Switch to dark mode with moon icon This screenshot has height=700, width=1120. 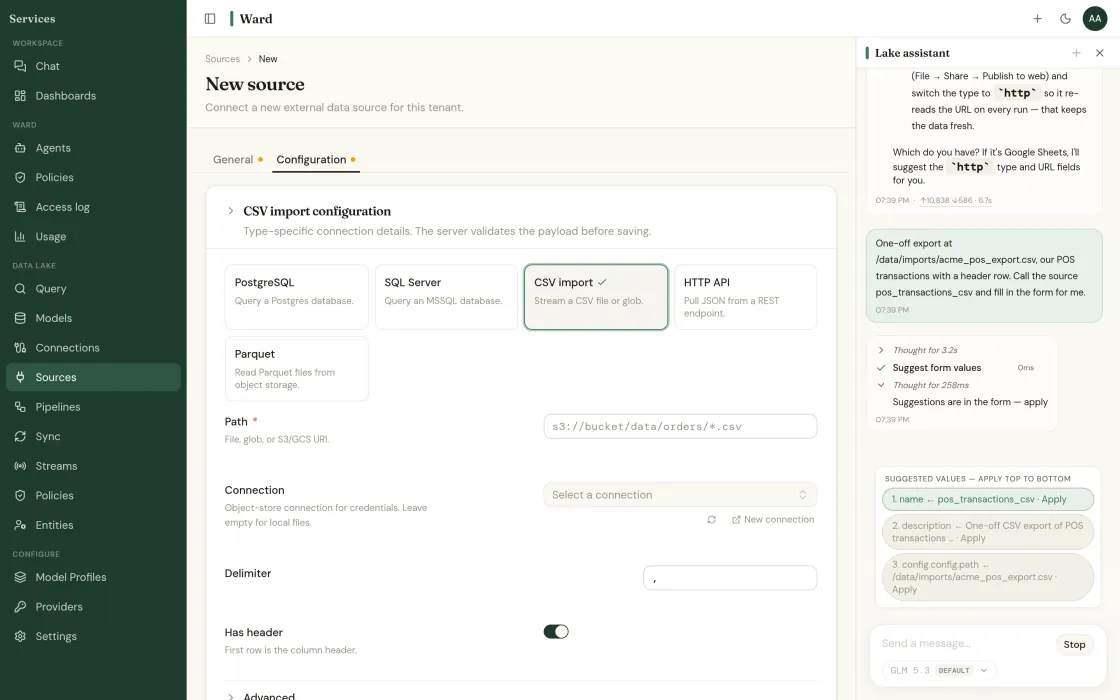tap(1065, 19)
